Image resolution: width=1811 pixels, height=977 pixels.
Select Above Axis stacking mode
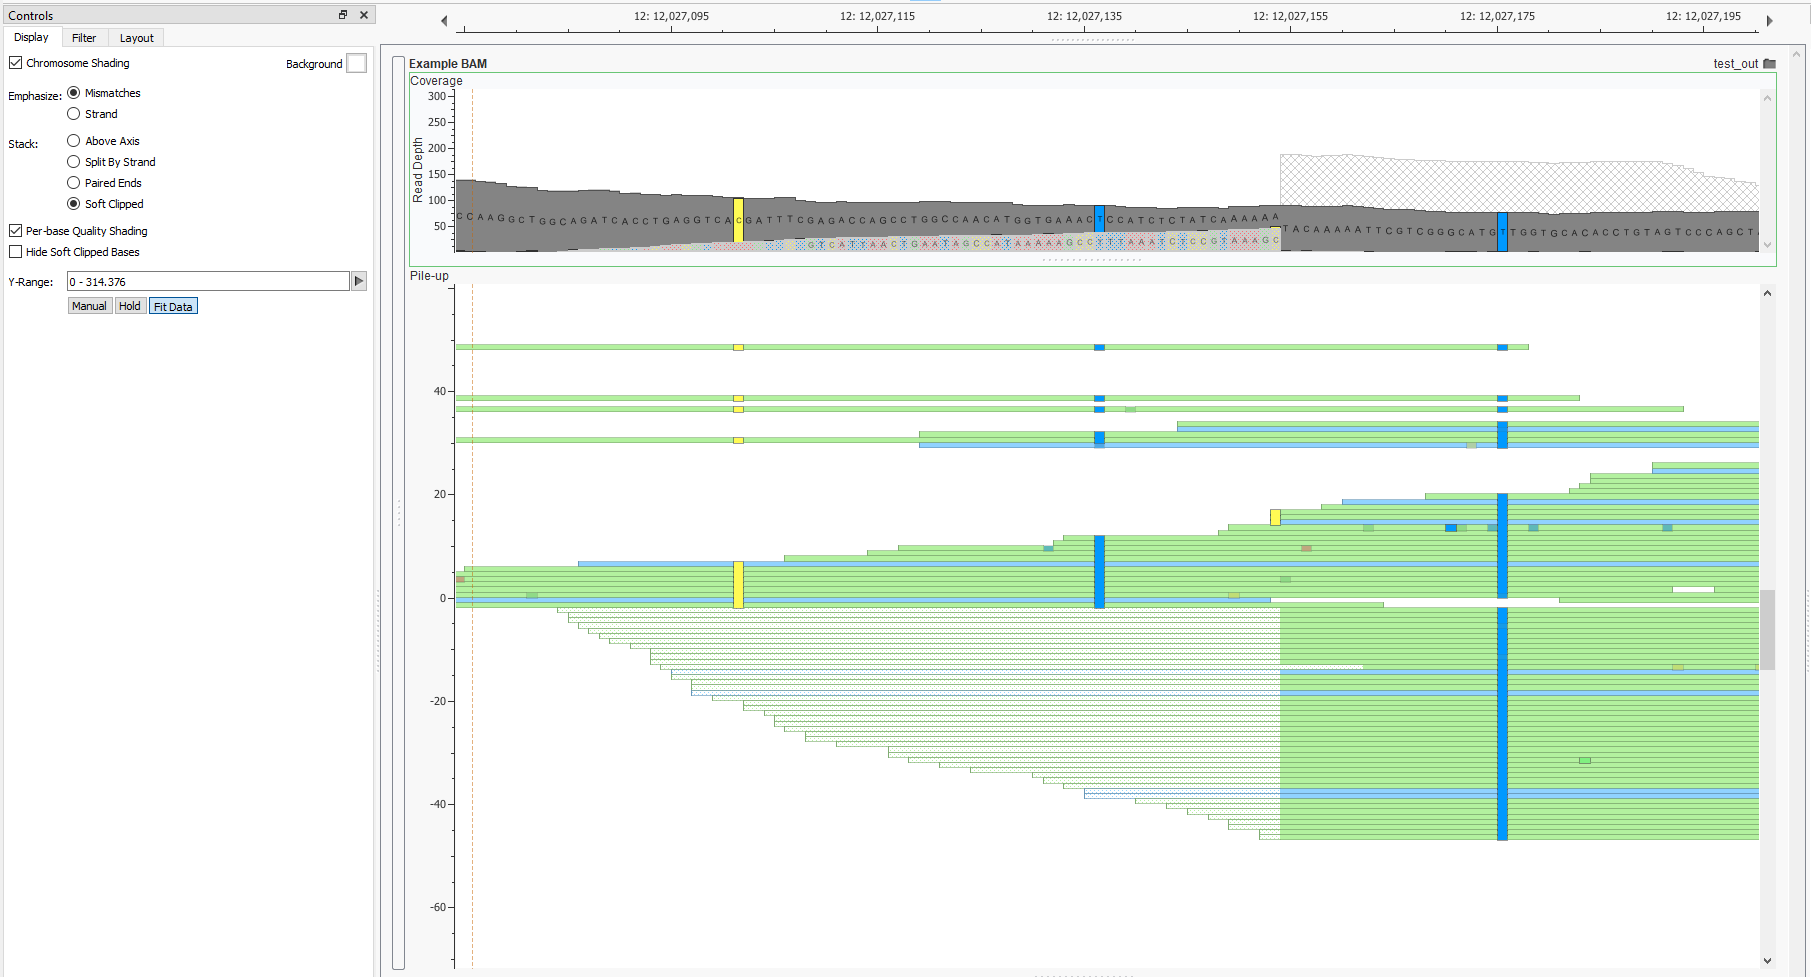pyautogui.click(x=74, y=140)
